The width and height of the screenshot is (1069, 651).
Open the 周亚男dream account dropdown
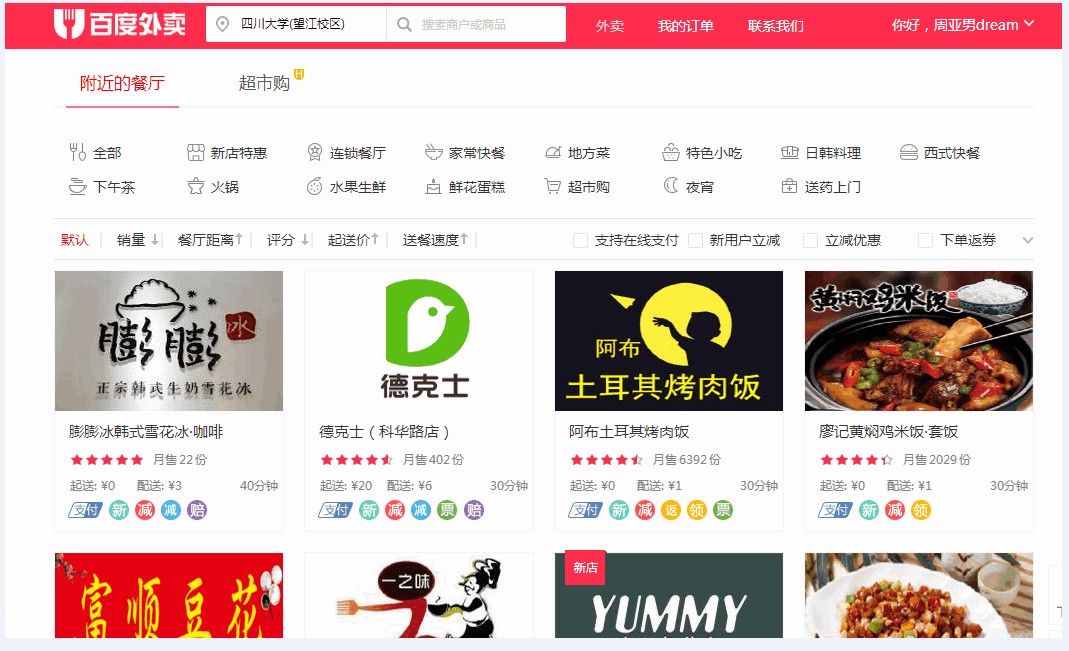coord(963,25)
